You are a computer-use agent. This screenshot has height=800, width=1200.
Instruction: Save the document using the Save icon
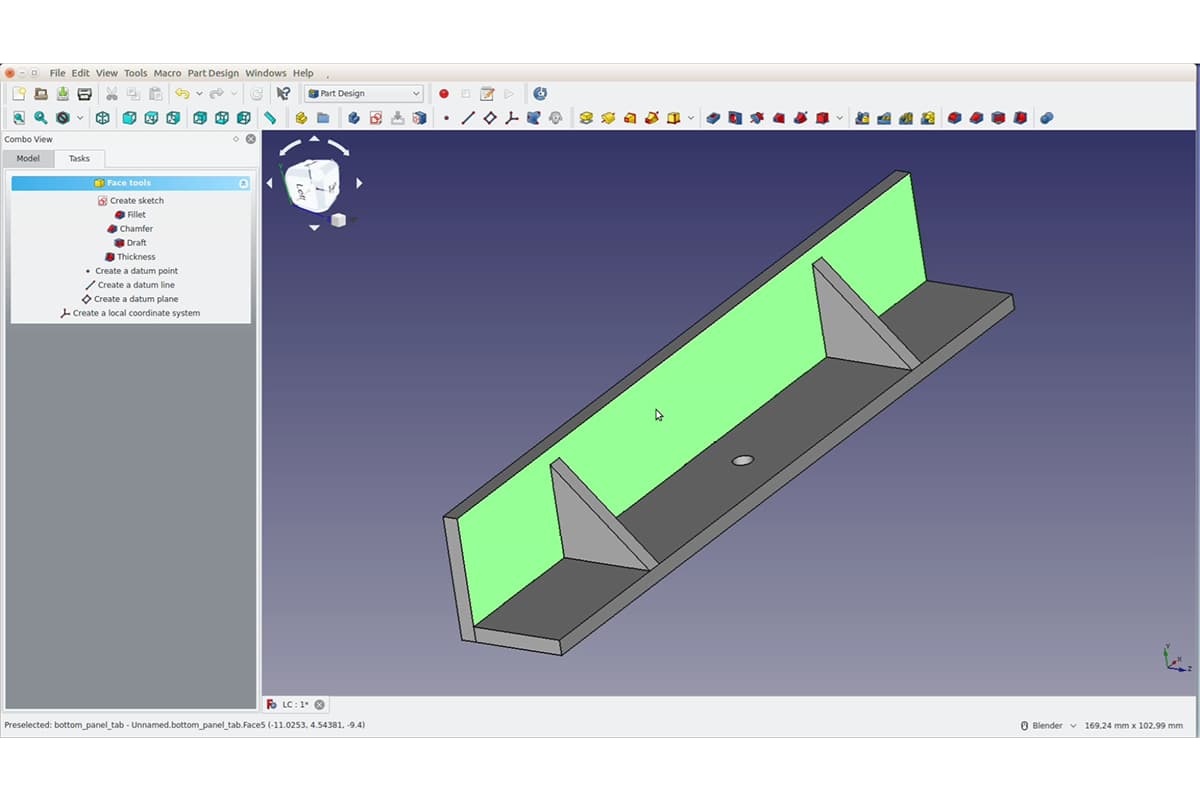coord(63,94)
